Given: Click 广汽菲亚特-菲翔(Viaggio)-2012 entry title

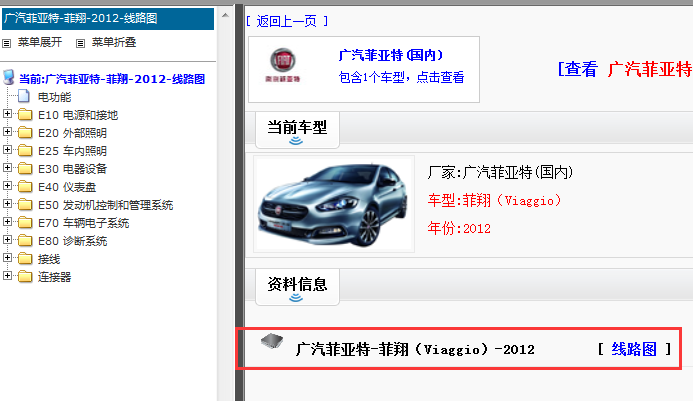Looking at the screenshot, I should pos(415,350).
